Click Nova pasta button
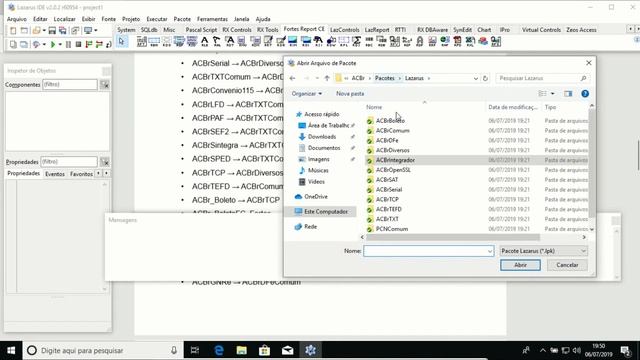The width and height of the screenshot is (640, 360). coord(350,93)
